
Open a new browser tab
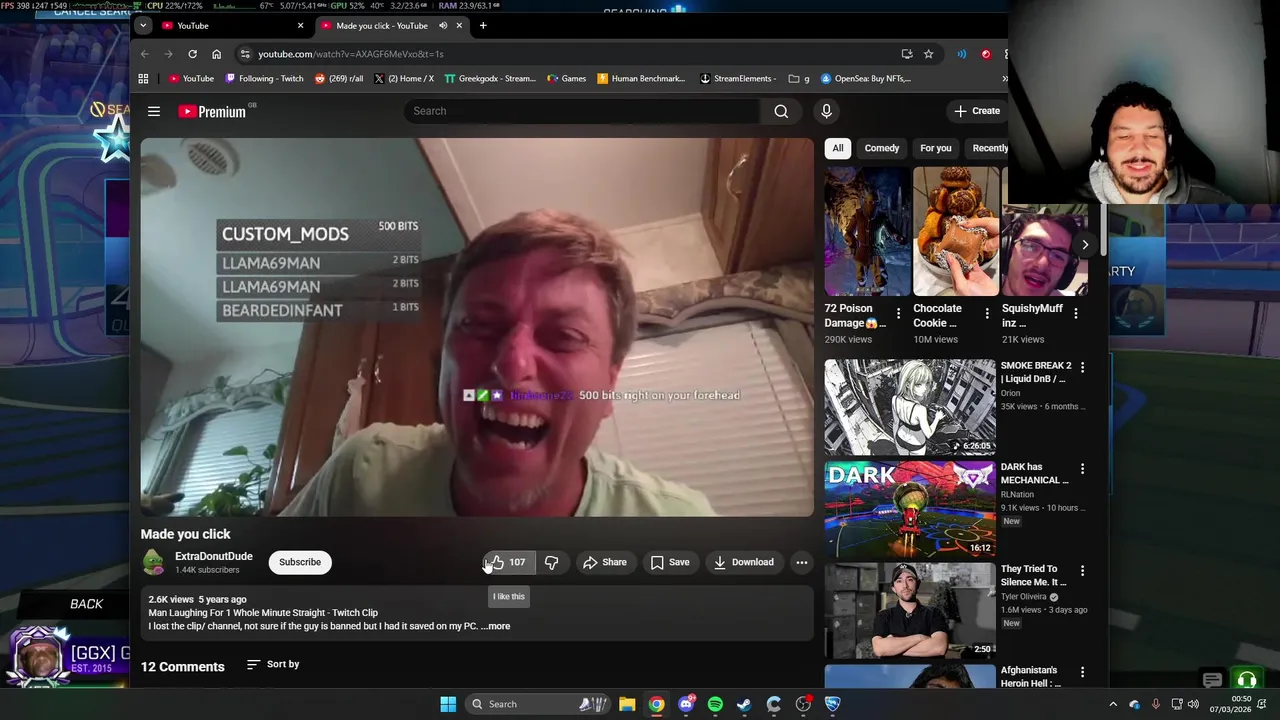483,25
